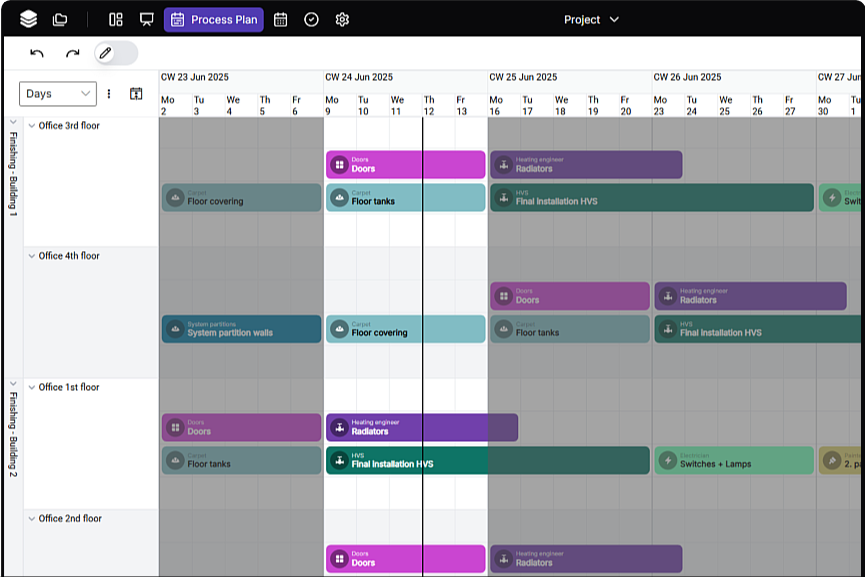865x577 pixels.
Task: Open the checkmark tasks icon
Action: coord(311,19)
